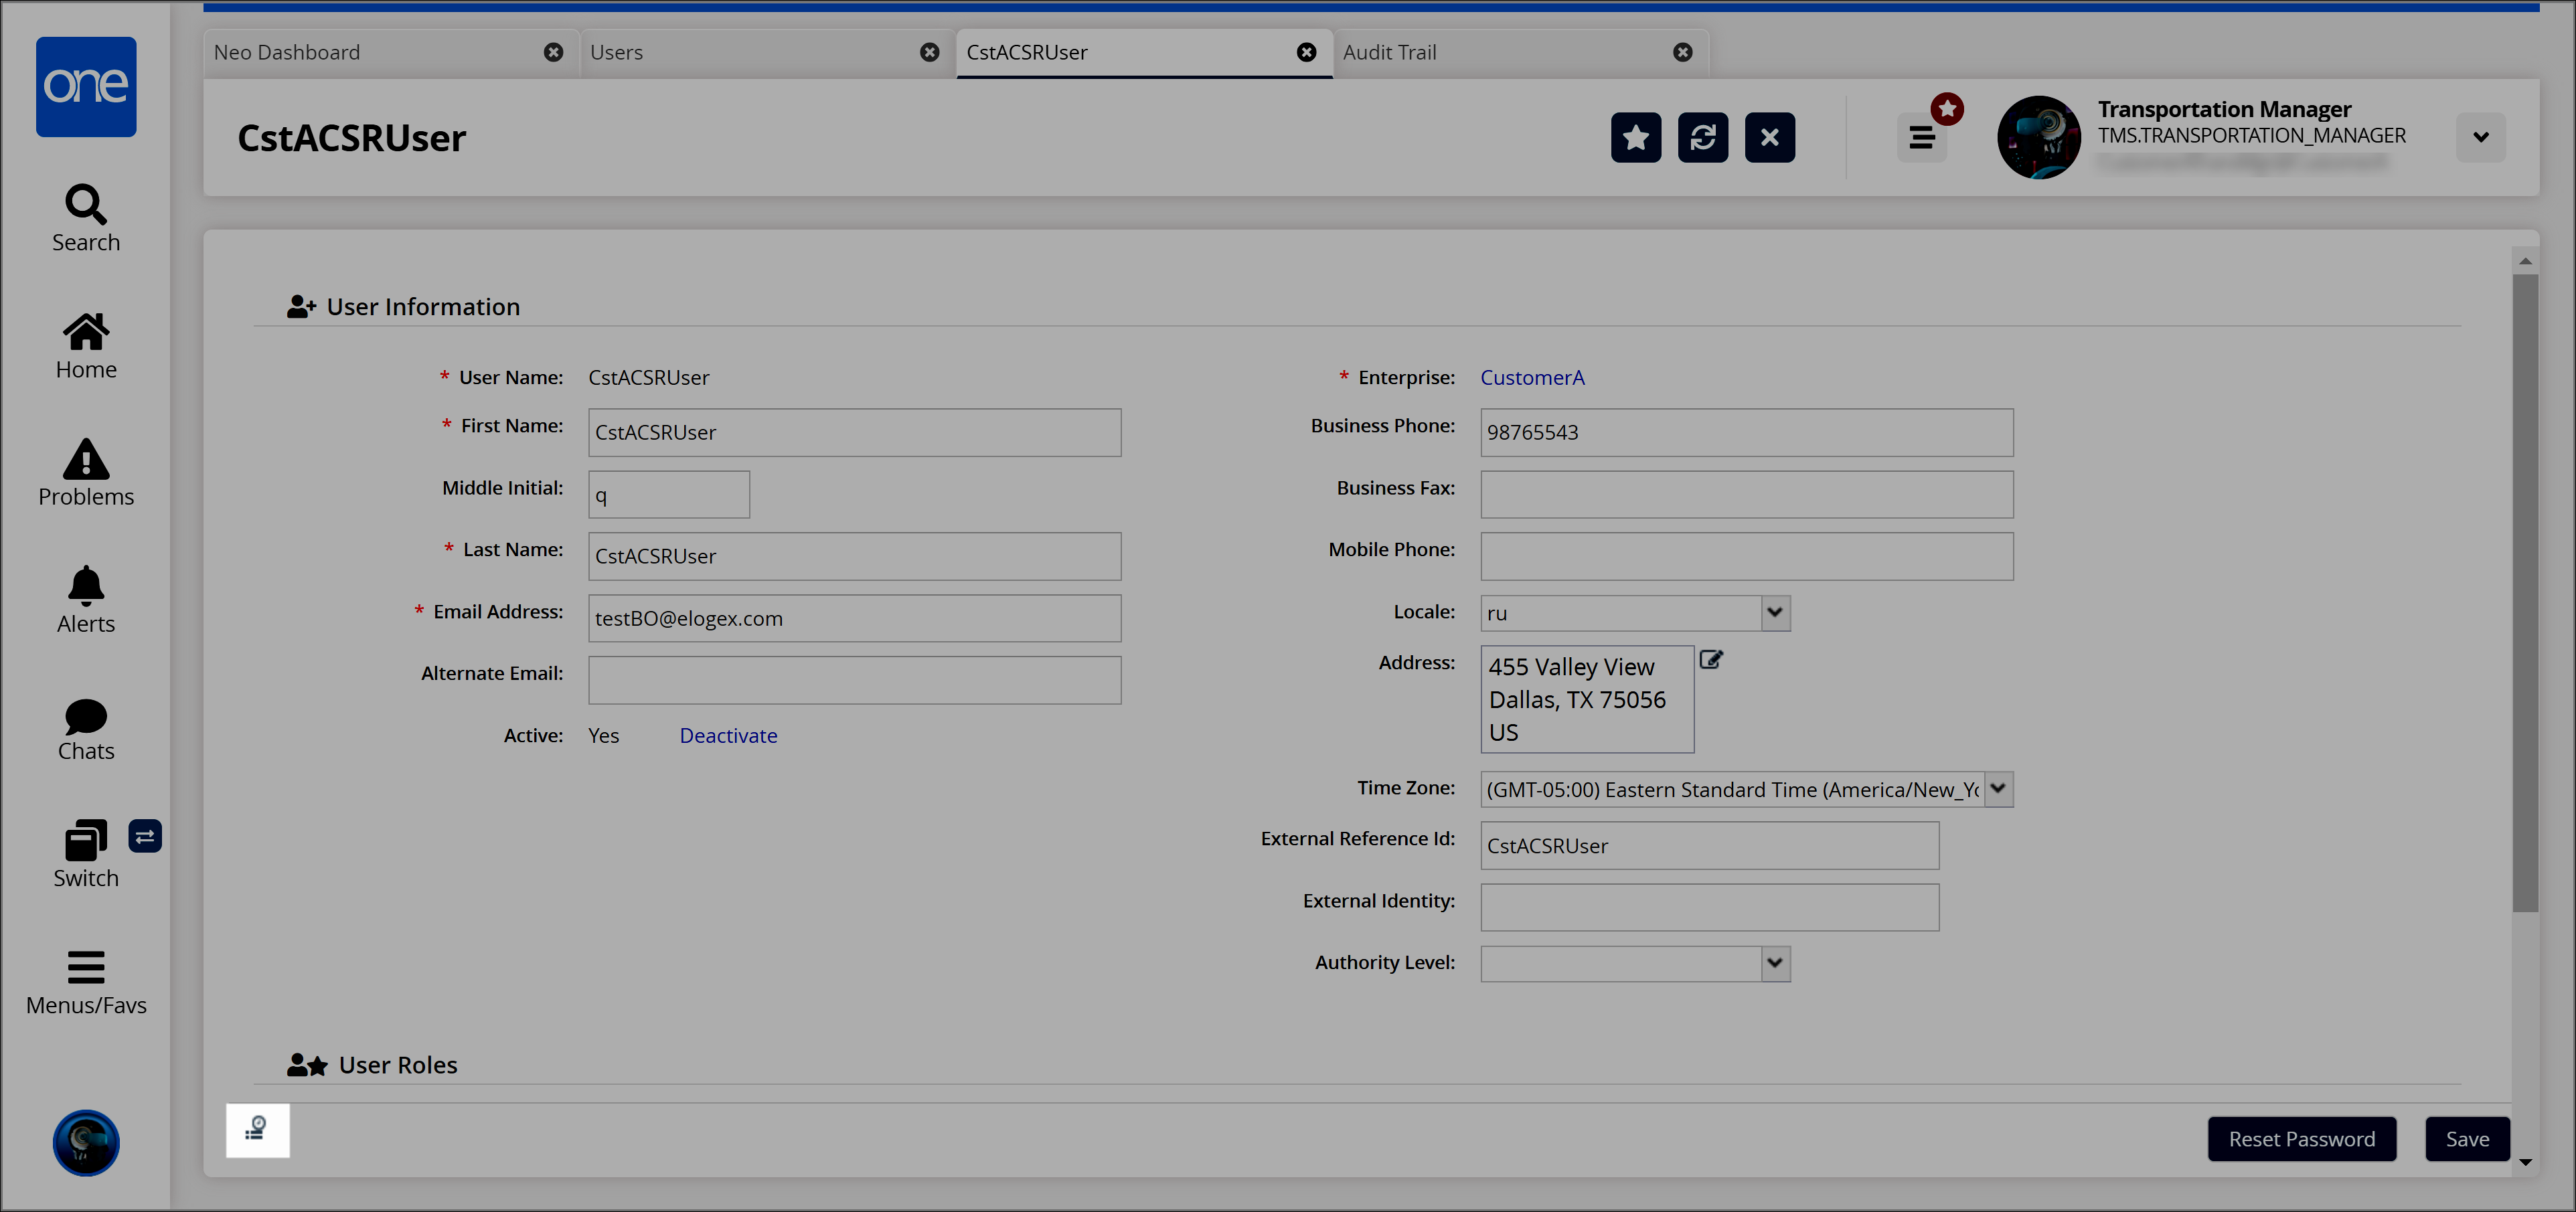Open the Time Zone dropdown
The width and height of the screenshot is (2576, 1212).
point(1997,788)
